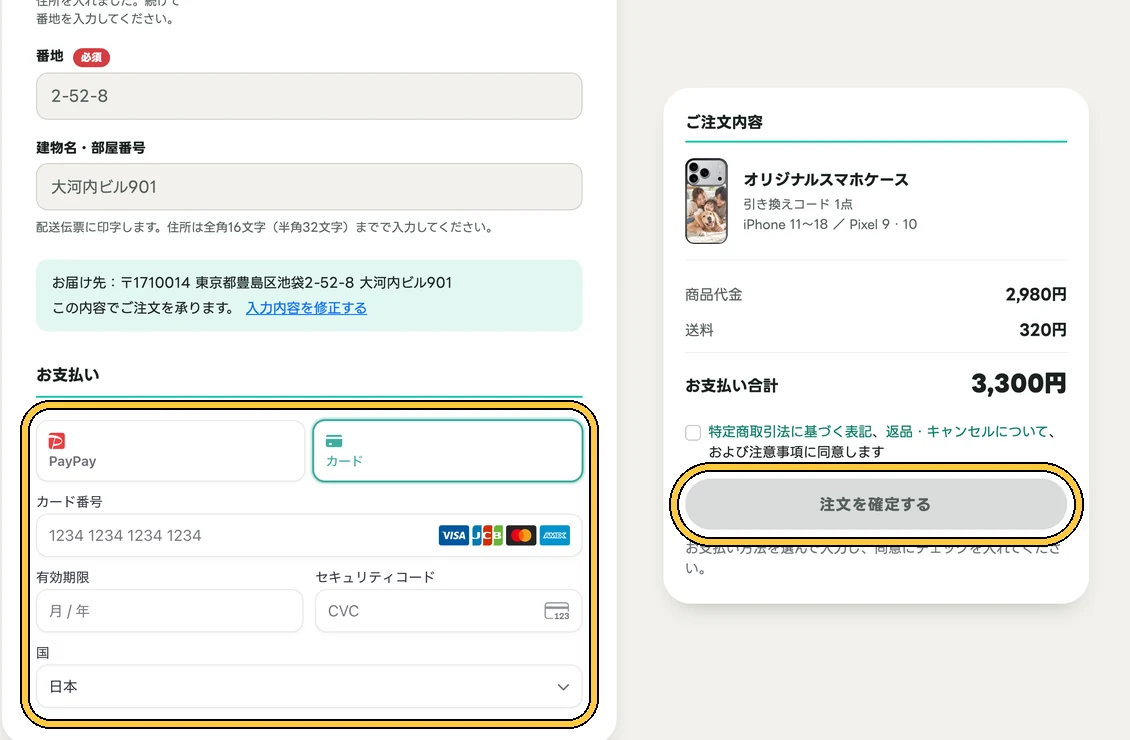This screenshot has height=740, width=1130.
Task: Click the 入力内容を修正する link
Action: point(306,308)
